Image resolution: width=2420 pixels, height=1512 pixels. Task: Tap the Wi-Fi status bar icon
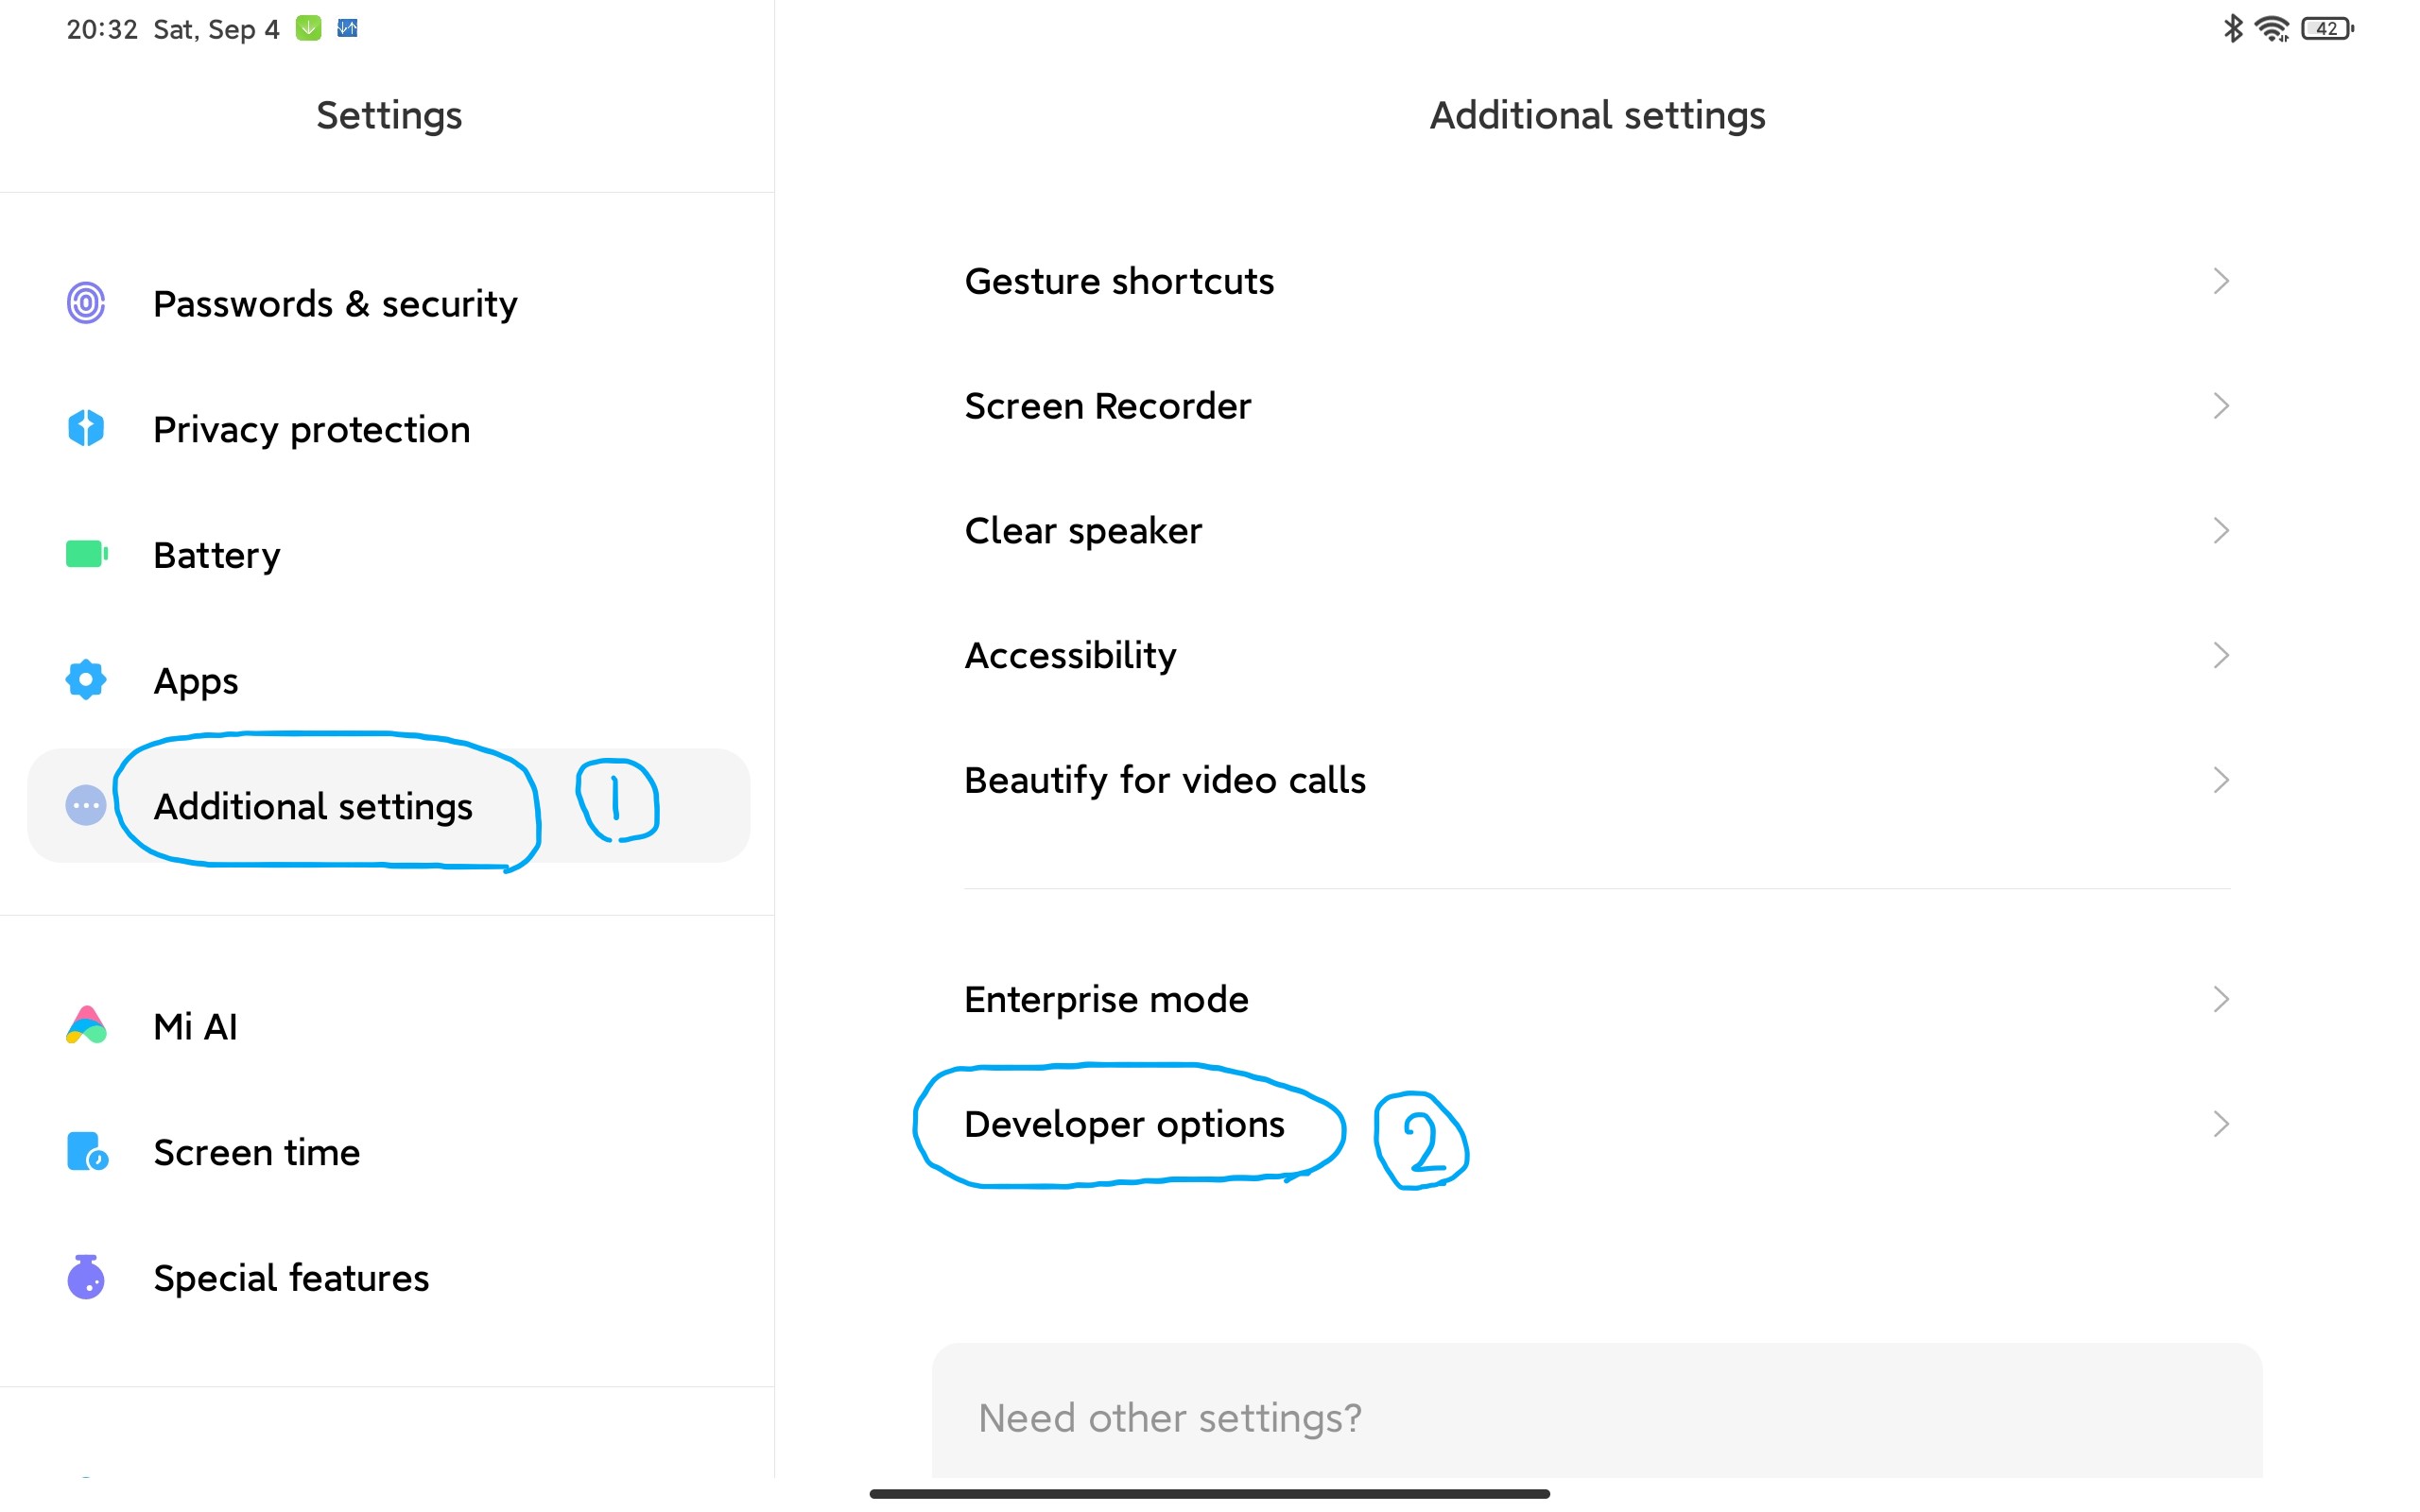[x=2272, y=29]
